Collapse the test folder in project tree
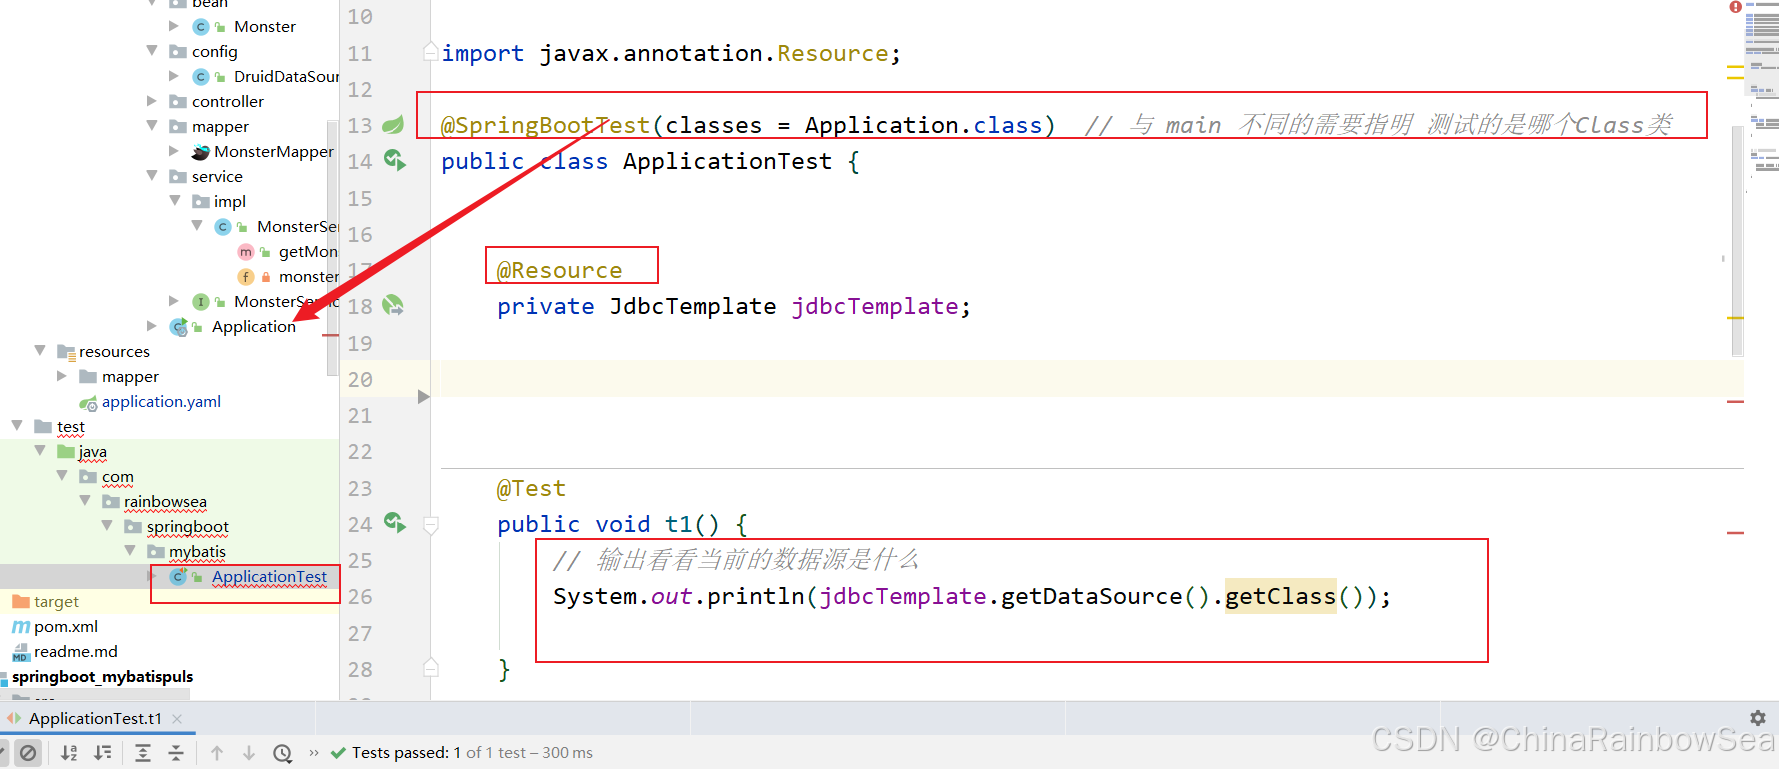This screenshot has width=1779, height=769. (17, 426)
